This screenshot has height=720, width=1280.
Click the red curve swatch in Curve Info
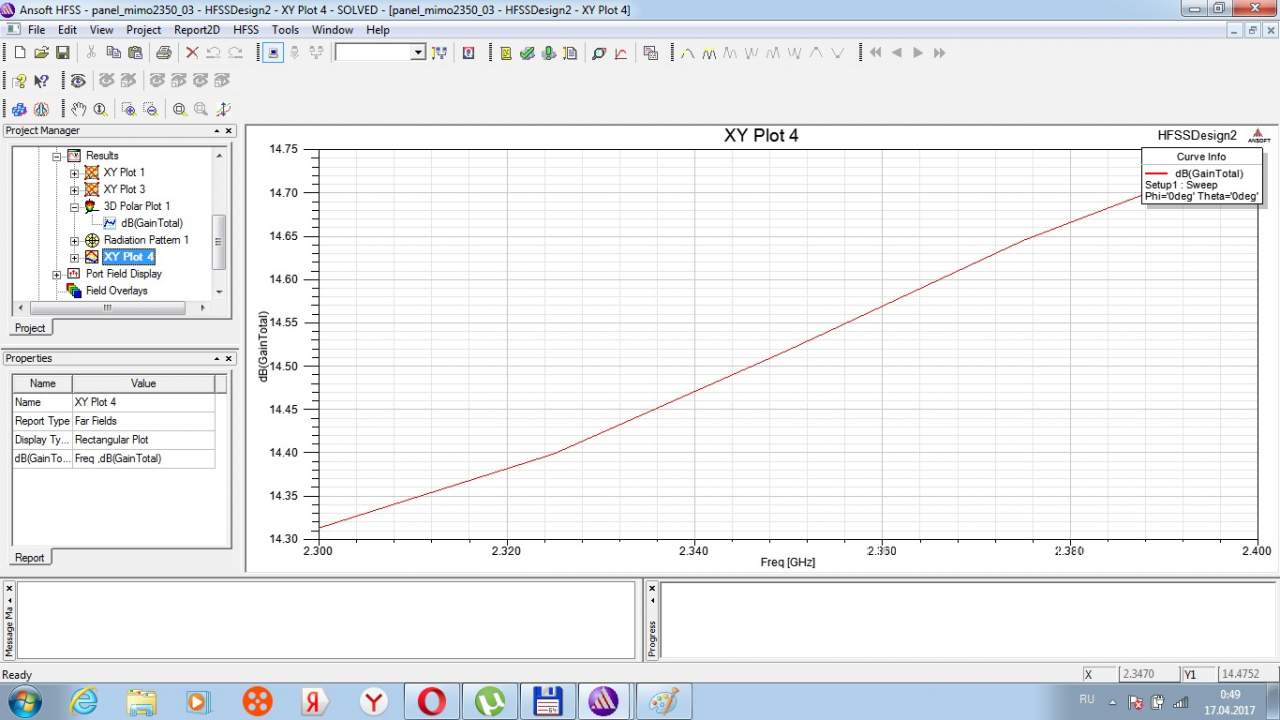pos(1156,174)
